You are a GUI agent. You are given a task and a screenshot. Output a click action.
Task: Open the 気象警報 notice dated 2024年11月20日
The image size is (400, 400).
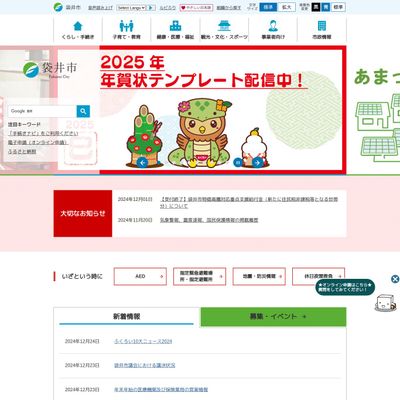pos(209,220)
